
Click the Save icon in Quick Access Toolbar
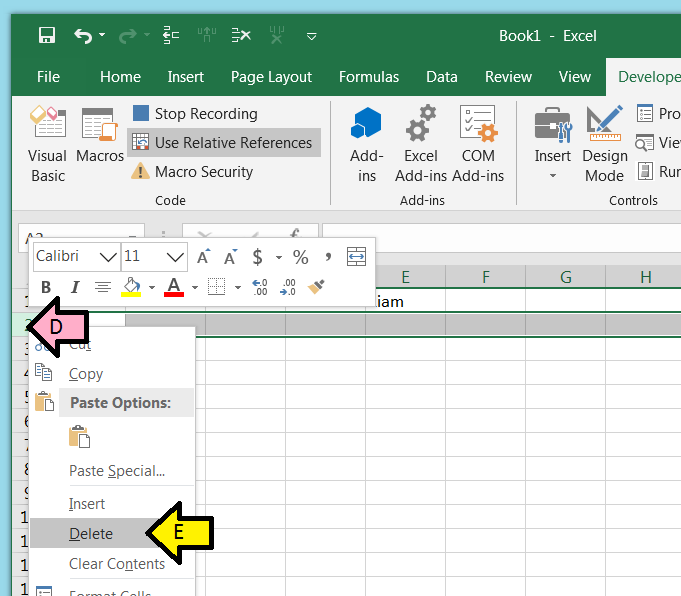click(x=46, y=36)
